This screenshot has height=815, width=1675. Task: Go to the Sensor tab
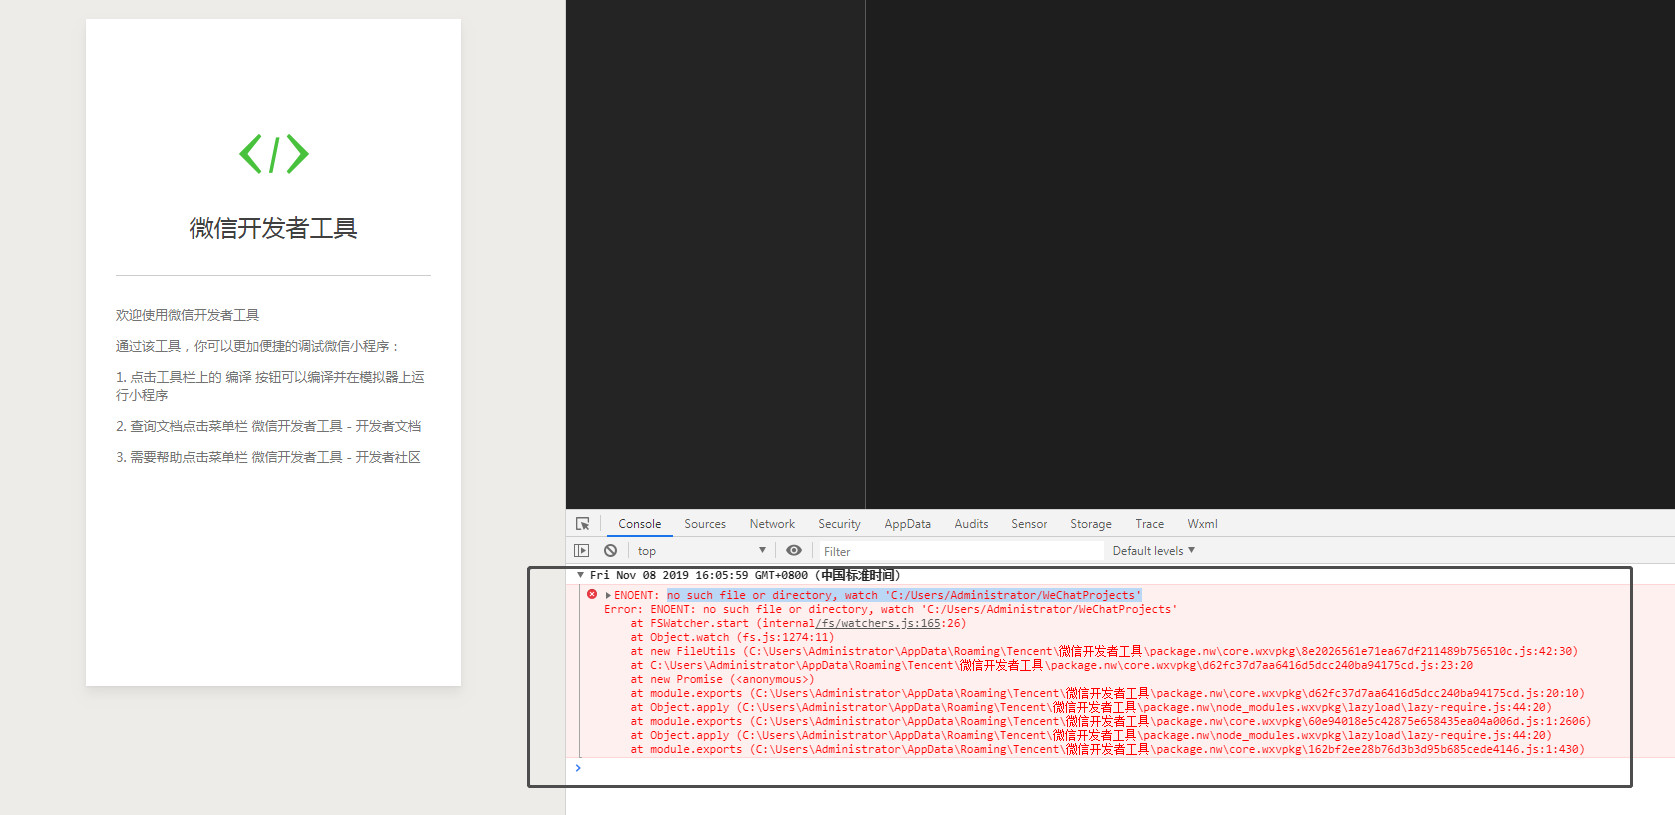(1029, 524)
